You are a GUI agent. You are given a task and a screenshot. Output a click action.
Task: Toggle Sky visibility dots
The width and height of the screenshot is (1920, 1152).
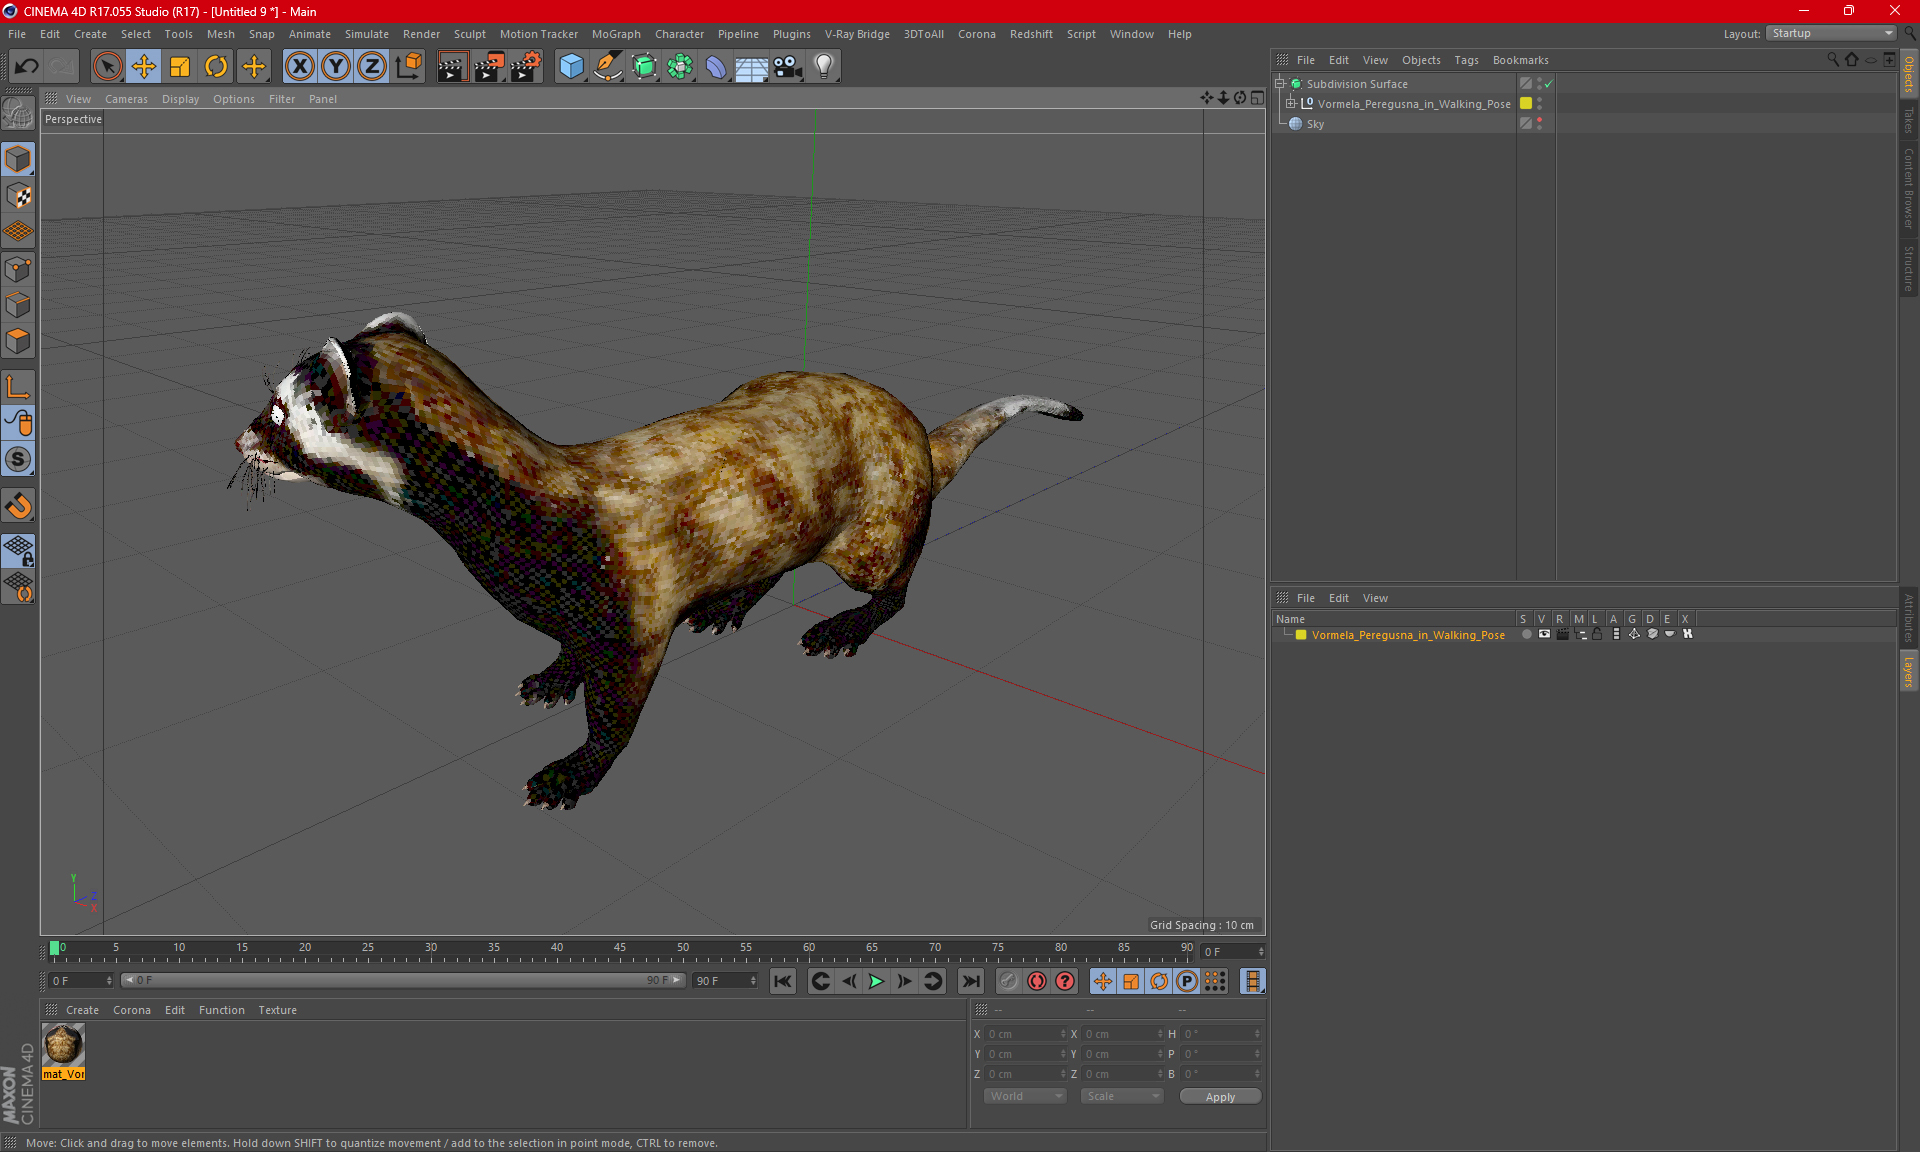pyautogui.click(x=1540, y=124)
